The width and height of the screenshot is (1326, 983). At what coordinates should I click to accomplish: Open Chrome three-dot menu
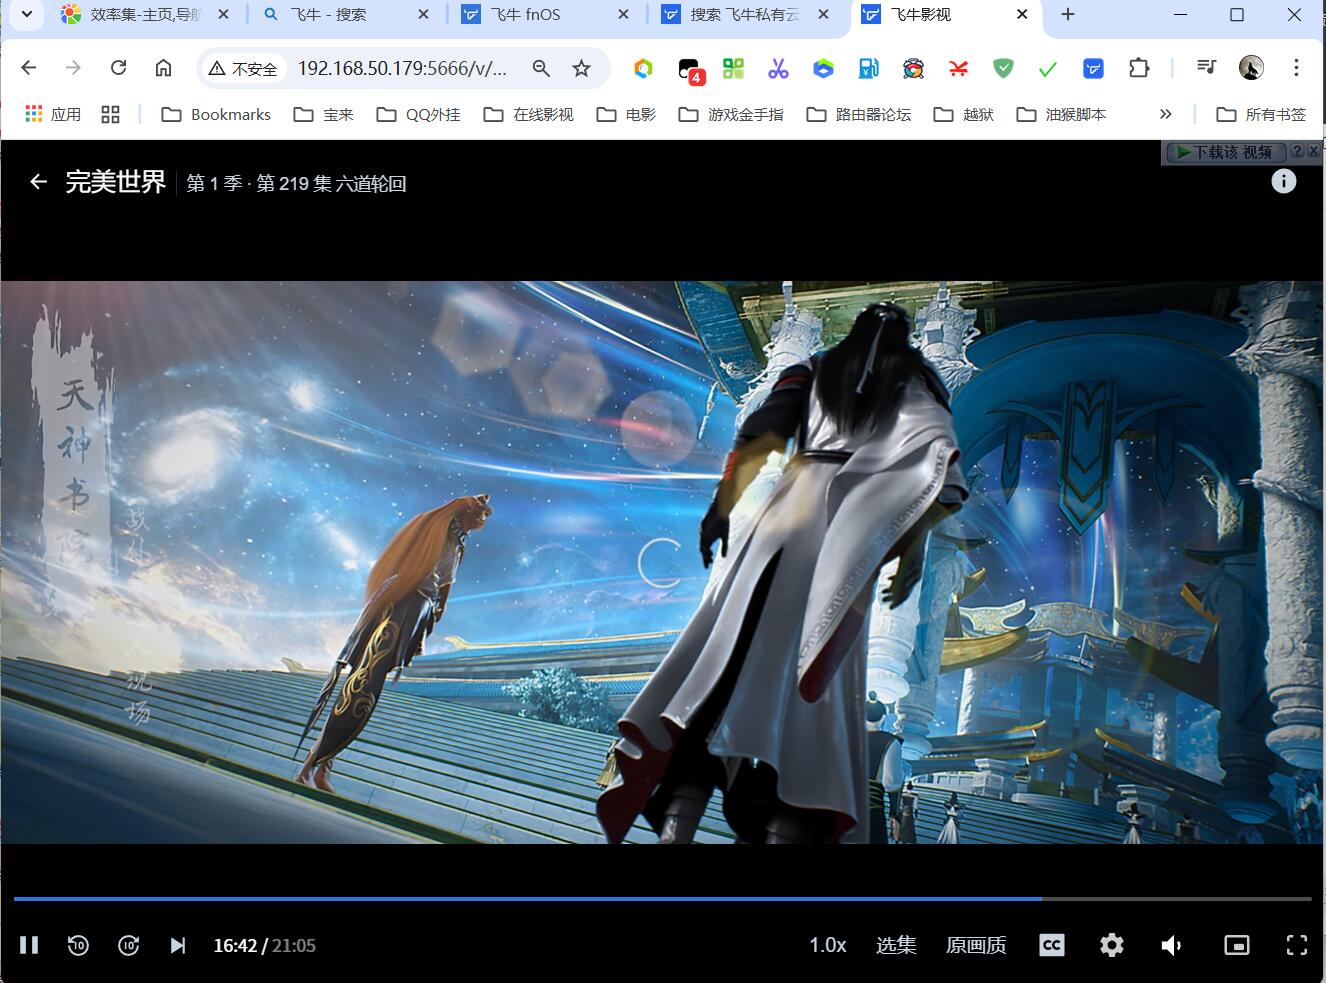click(x=1296, y=68)
